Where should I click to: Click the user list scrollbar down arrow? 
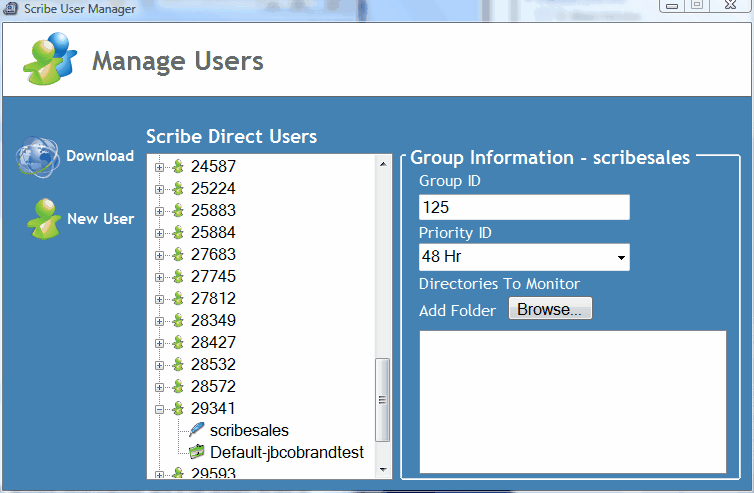[x=383, y=469]
